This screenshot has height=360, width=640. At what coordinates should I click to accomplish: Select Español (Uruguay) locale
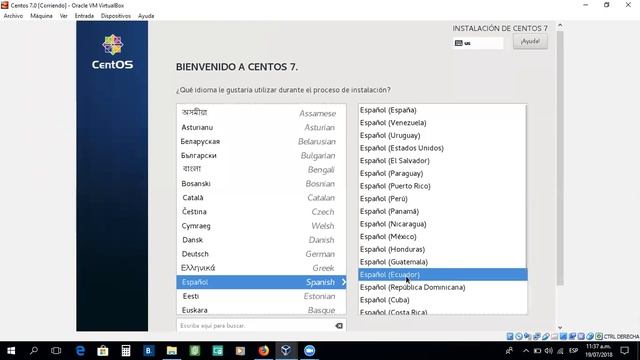[x=442, y=136]
